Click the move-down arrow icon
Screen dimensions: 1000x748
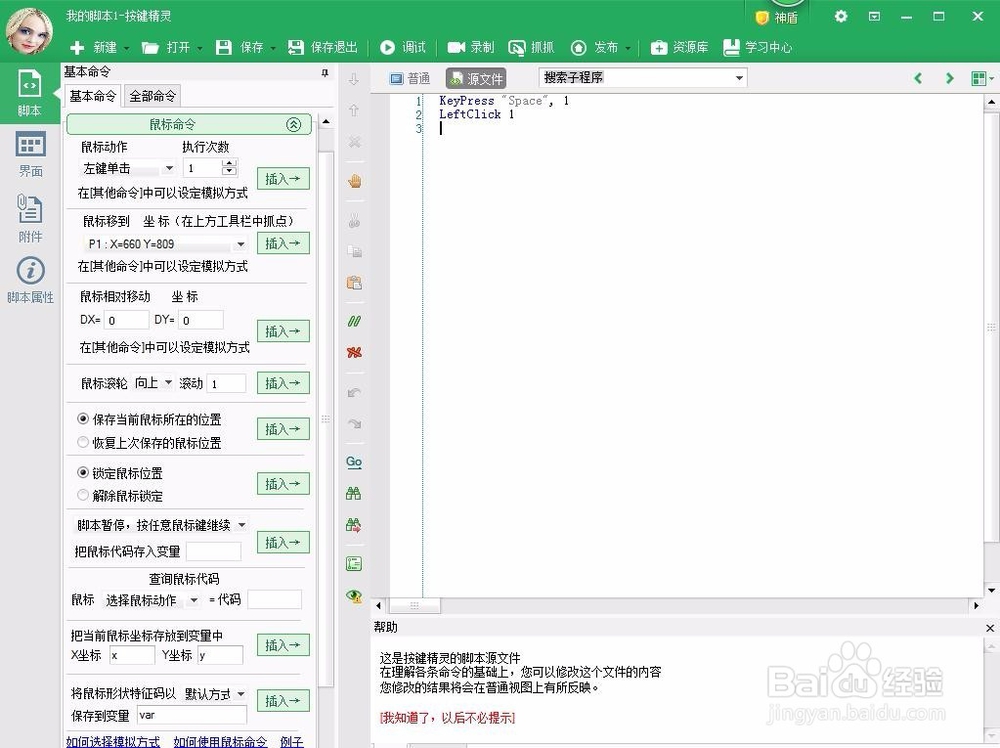[x=354, y=79]
